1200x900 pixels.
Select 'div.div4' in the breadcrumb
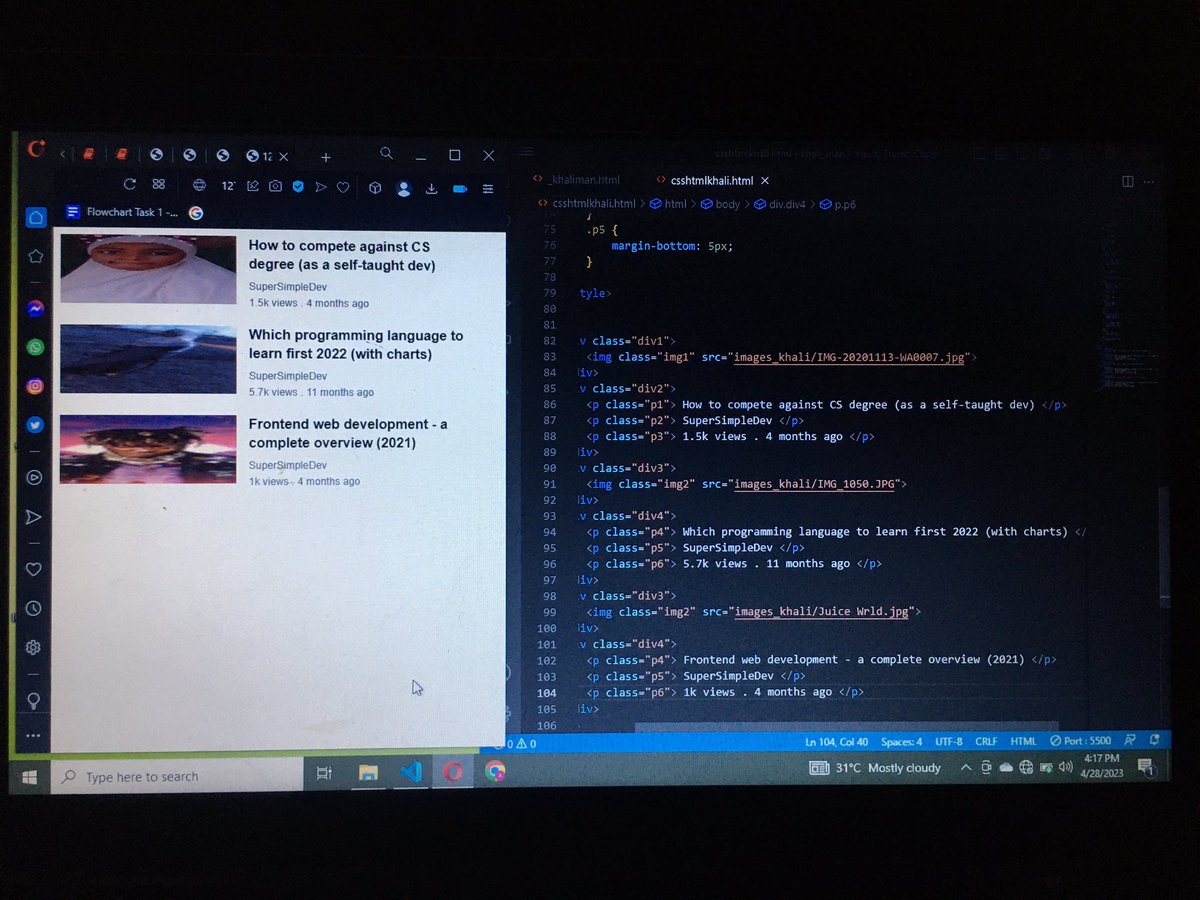[787, 204]
